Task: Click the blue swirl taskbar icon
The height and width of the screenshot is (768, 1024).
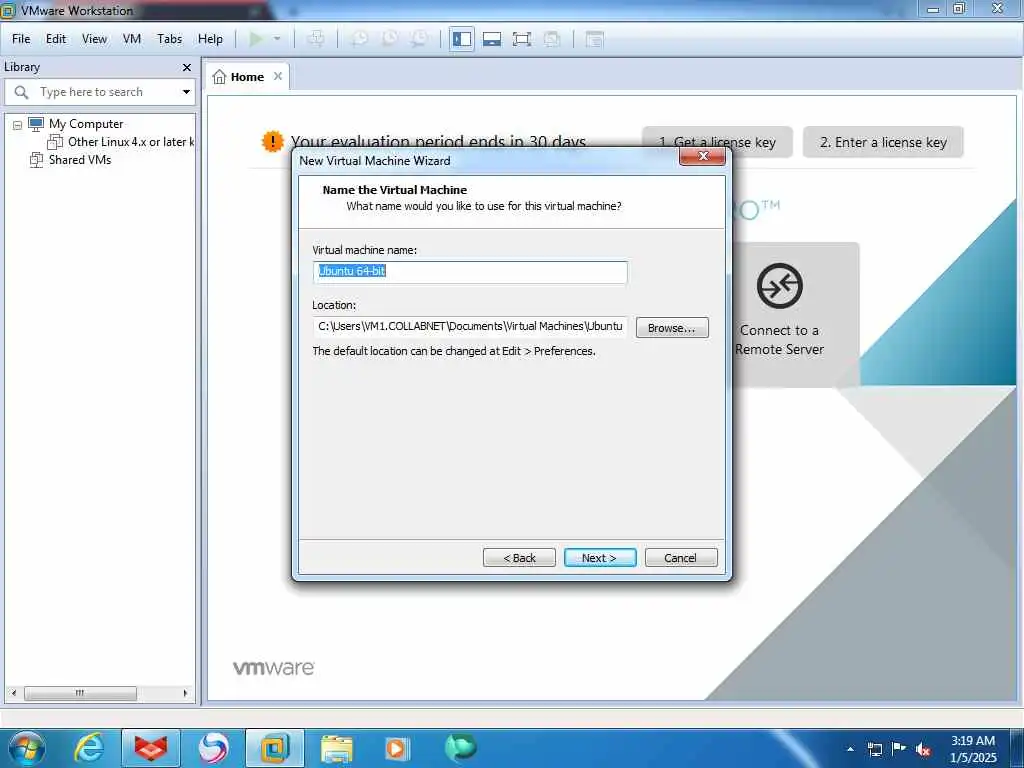Action: point(213,748)
